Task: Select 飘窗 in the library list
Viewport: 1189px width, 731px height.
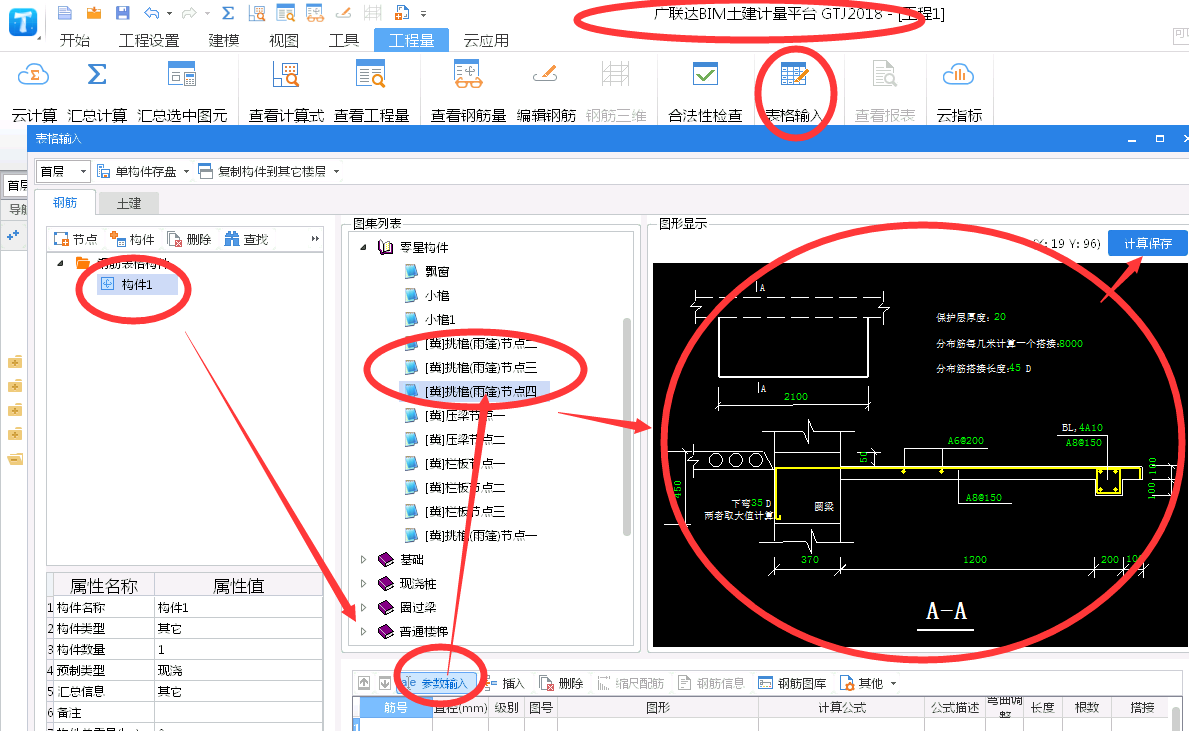Action: (436, 271)
